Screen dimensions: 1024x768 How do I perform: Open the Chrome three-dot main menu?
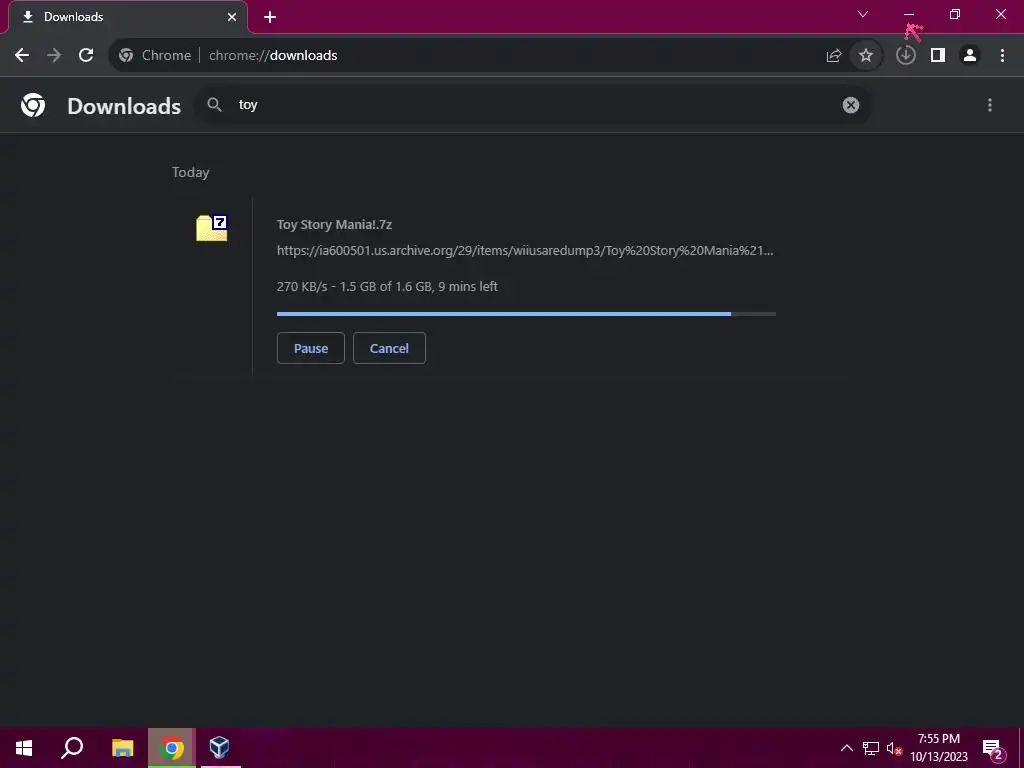[x=1002, y=56]
